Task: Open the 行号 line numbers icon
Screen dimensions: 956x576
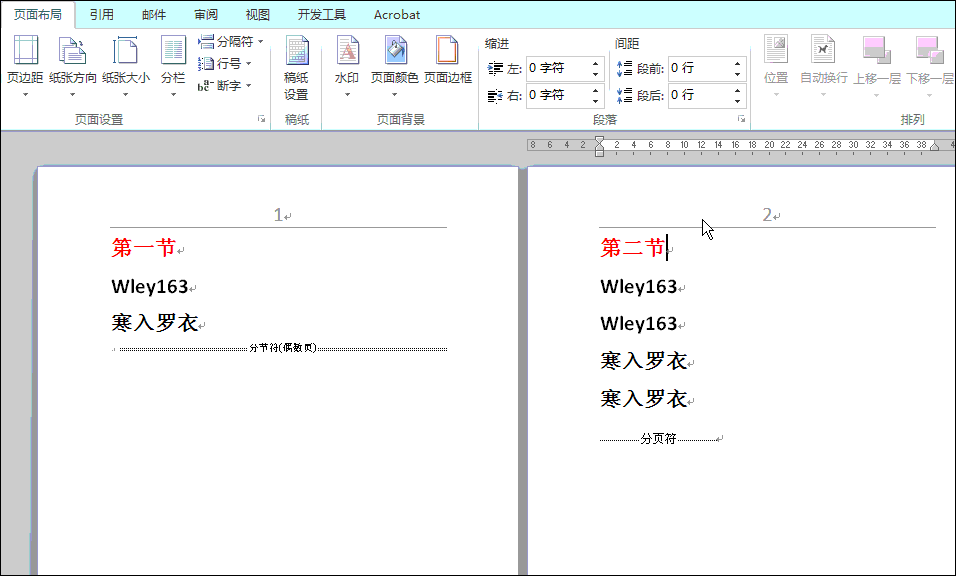Action: 206,63
